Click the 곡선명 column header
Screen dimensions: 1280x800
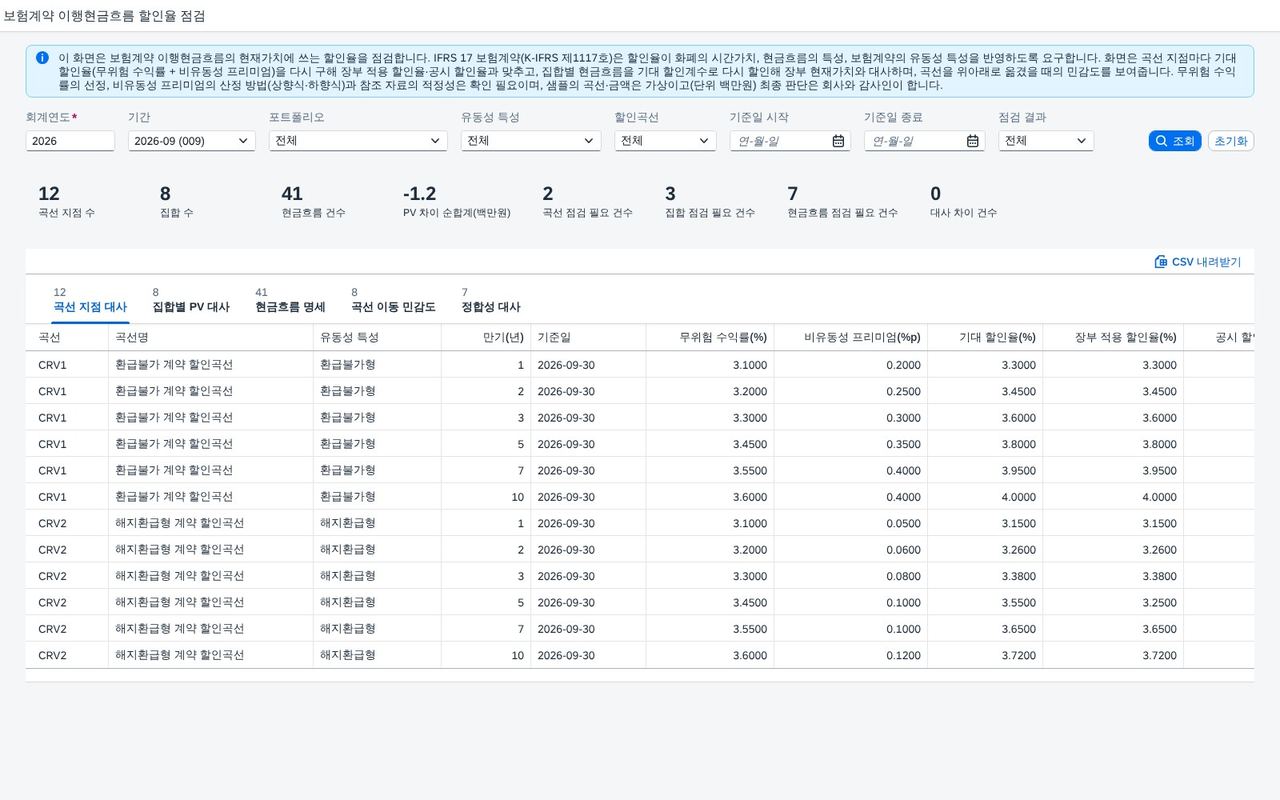210,338
